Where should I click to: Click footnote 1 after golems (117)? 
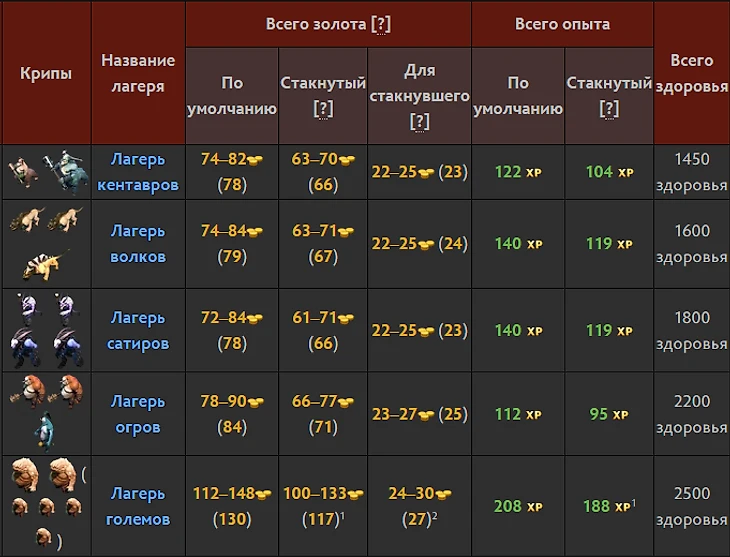(x=345, y=516)
